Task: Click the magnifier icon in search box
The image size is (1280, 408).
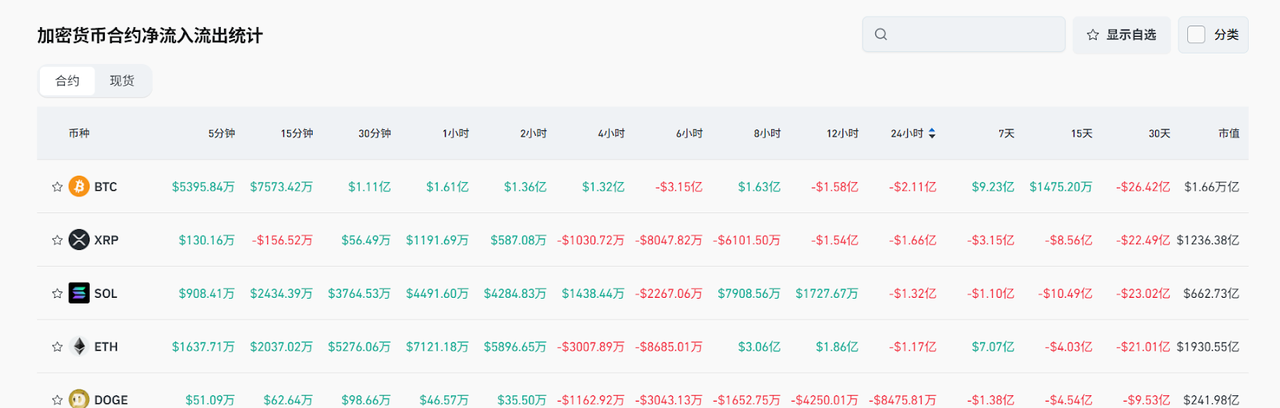Action: (881, 34)
